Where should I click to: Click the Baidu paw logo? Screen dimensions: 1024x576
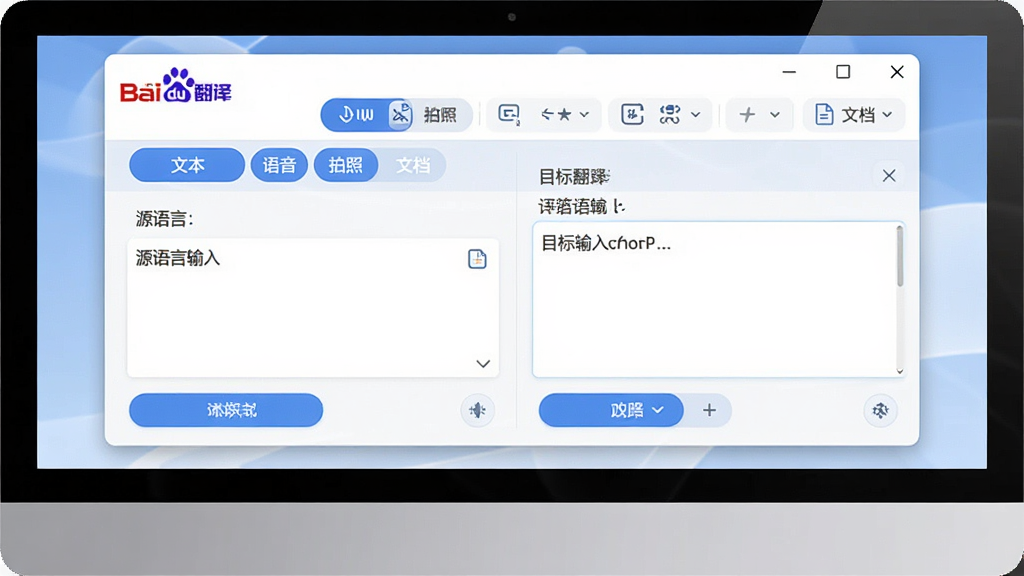(176, 86)
